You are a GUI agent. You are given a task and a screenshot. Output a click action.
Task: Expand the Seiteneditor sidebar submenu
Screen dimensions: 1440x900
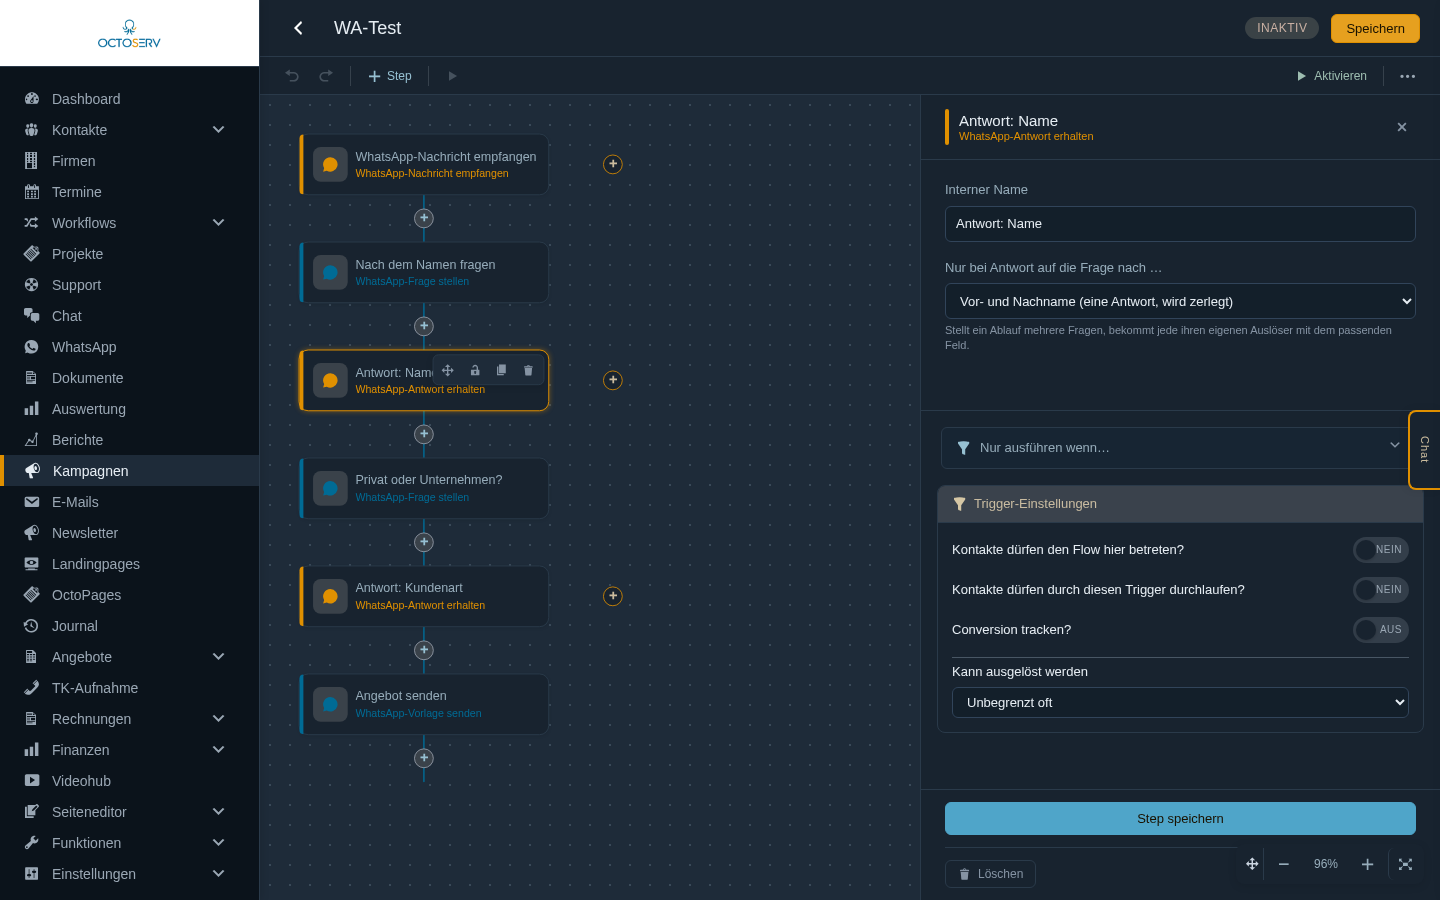click(x=218, y=812)
